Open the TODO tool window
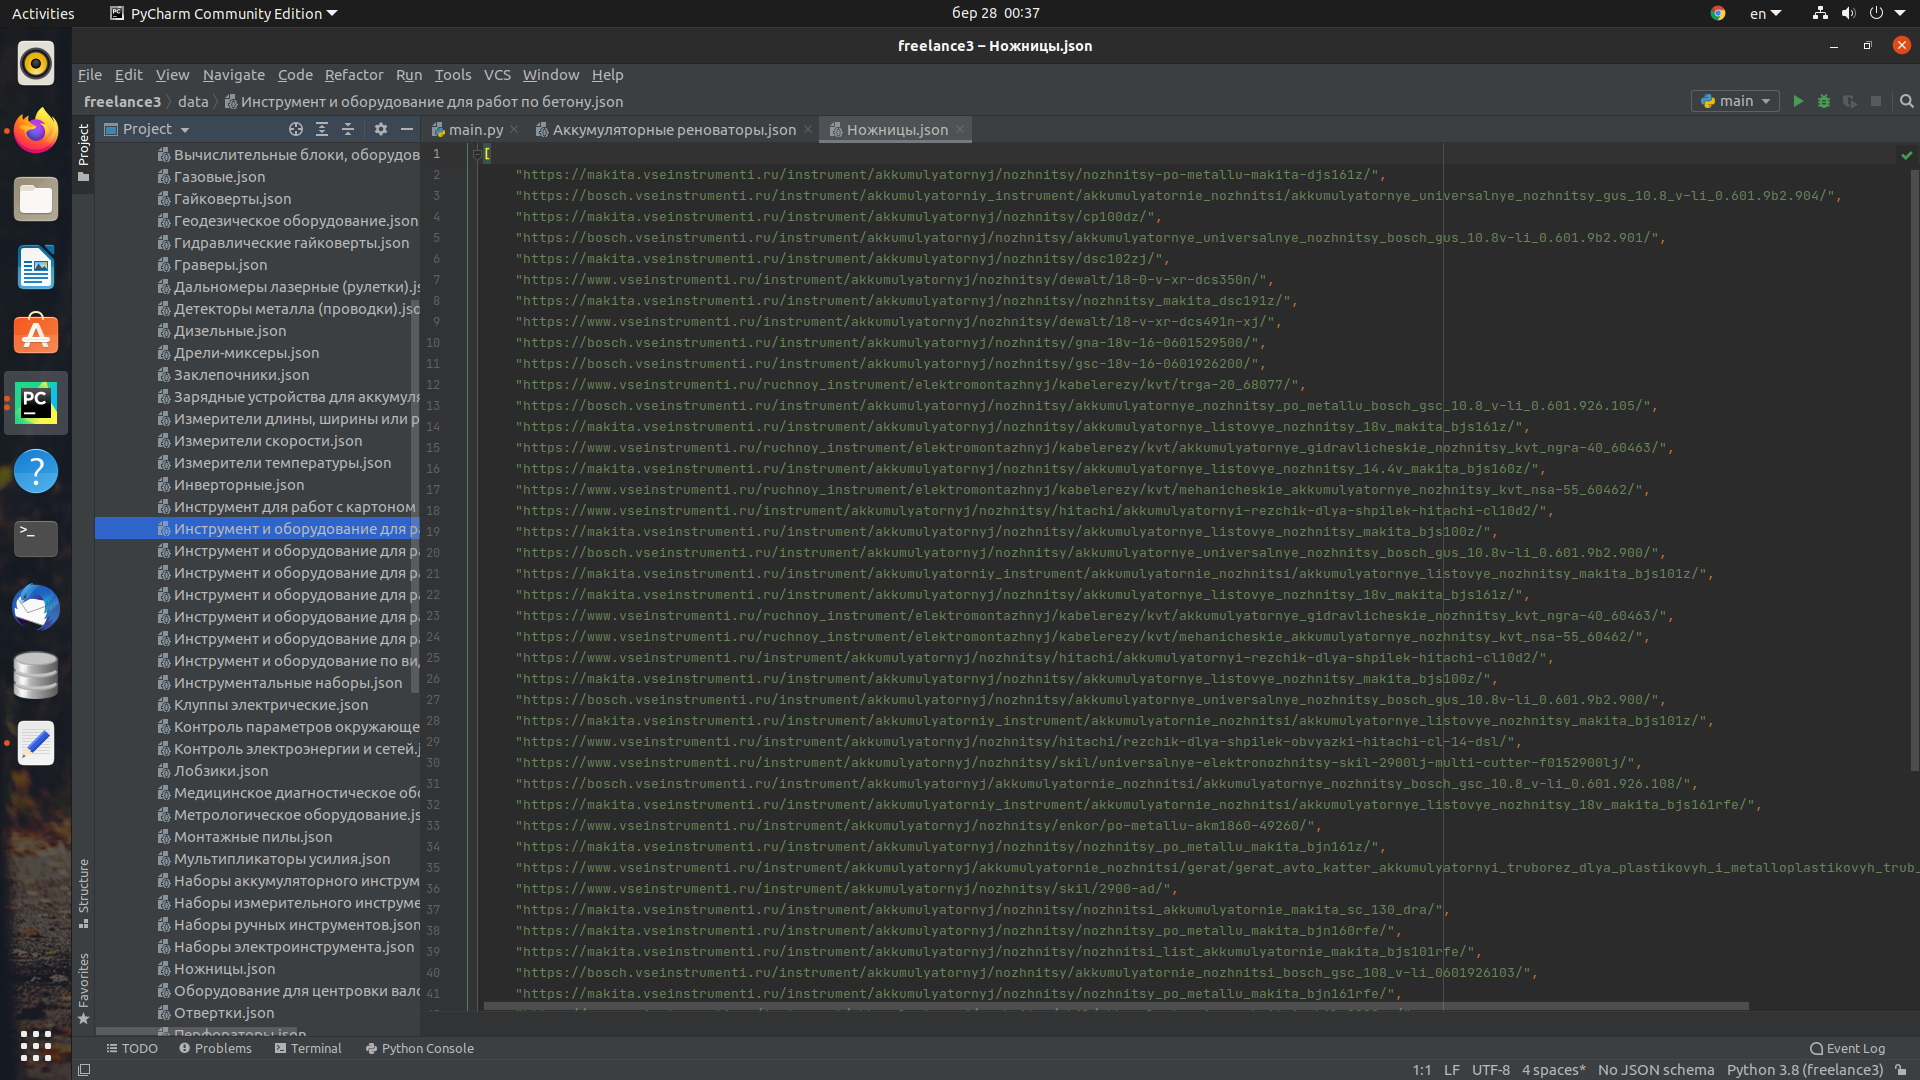The image size is (1920, 1080). click(132, 1048)
